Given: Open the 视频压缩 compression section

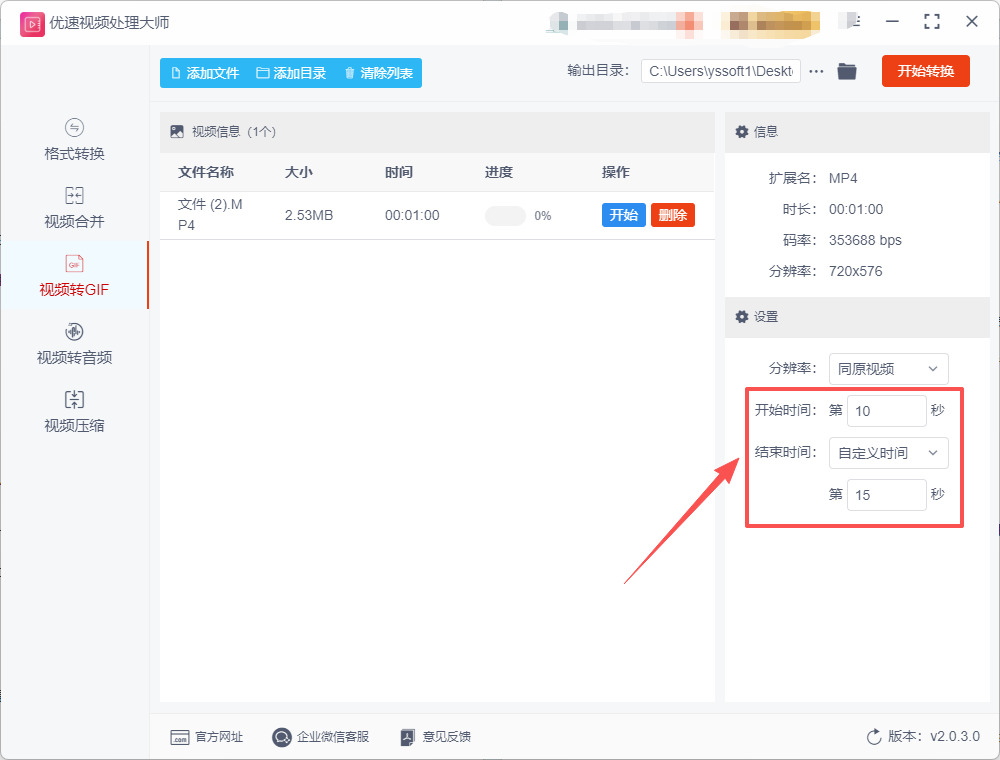Looking at the screenshot, I should 74,412.
